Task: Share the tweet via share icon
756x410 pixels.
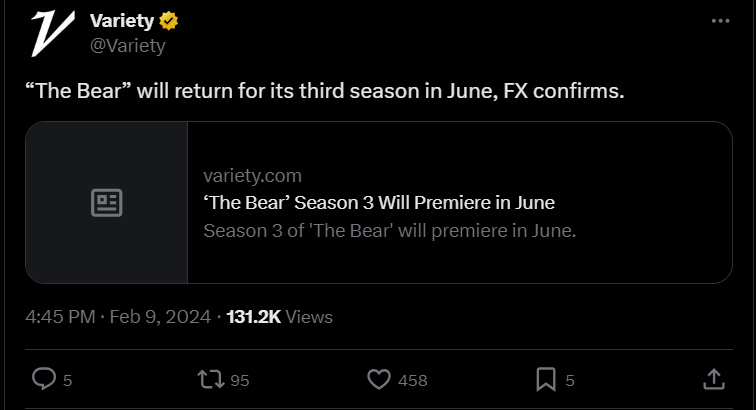Action: [x=713, y=379]
